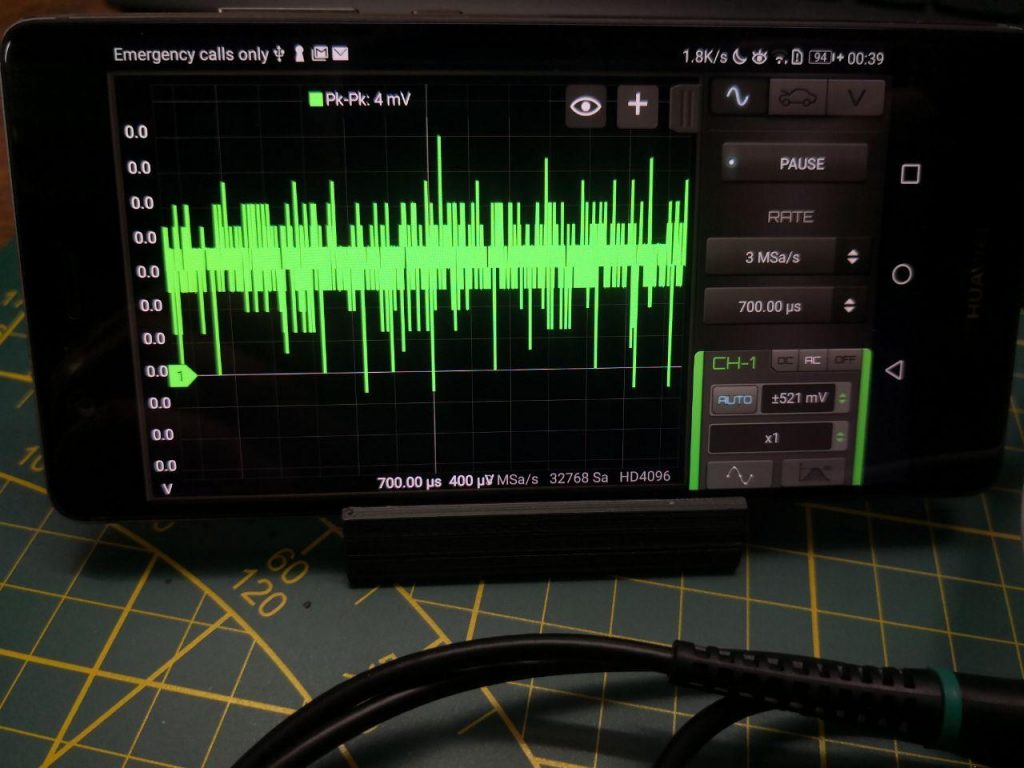Image resolution: width=1024 pixels, height=768 pixels.
Task: Open the V voltmeter mode tab
Action: (856, 99)
